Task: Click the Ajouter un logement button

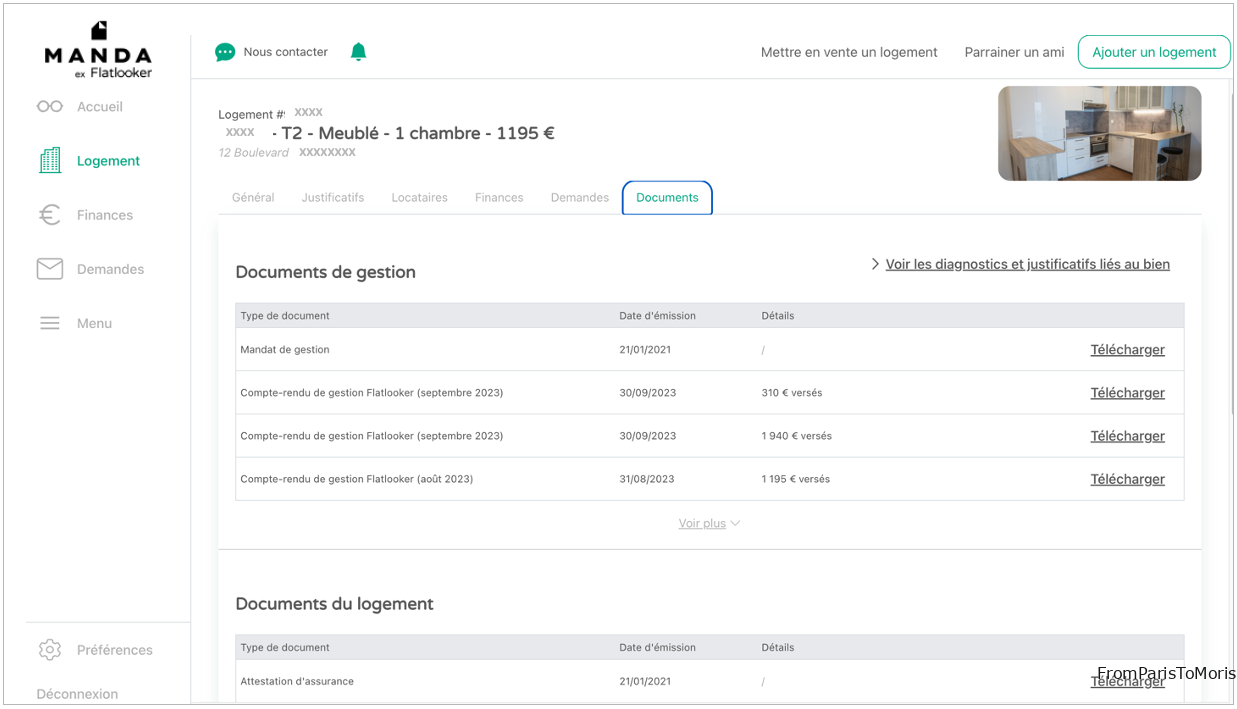Action: click(1154, 51)
